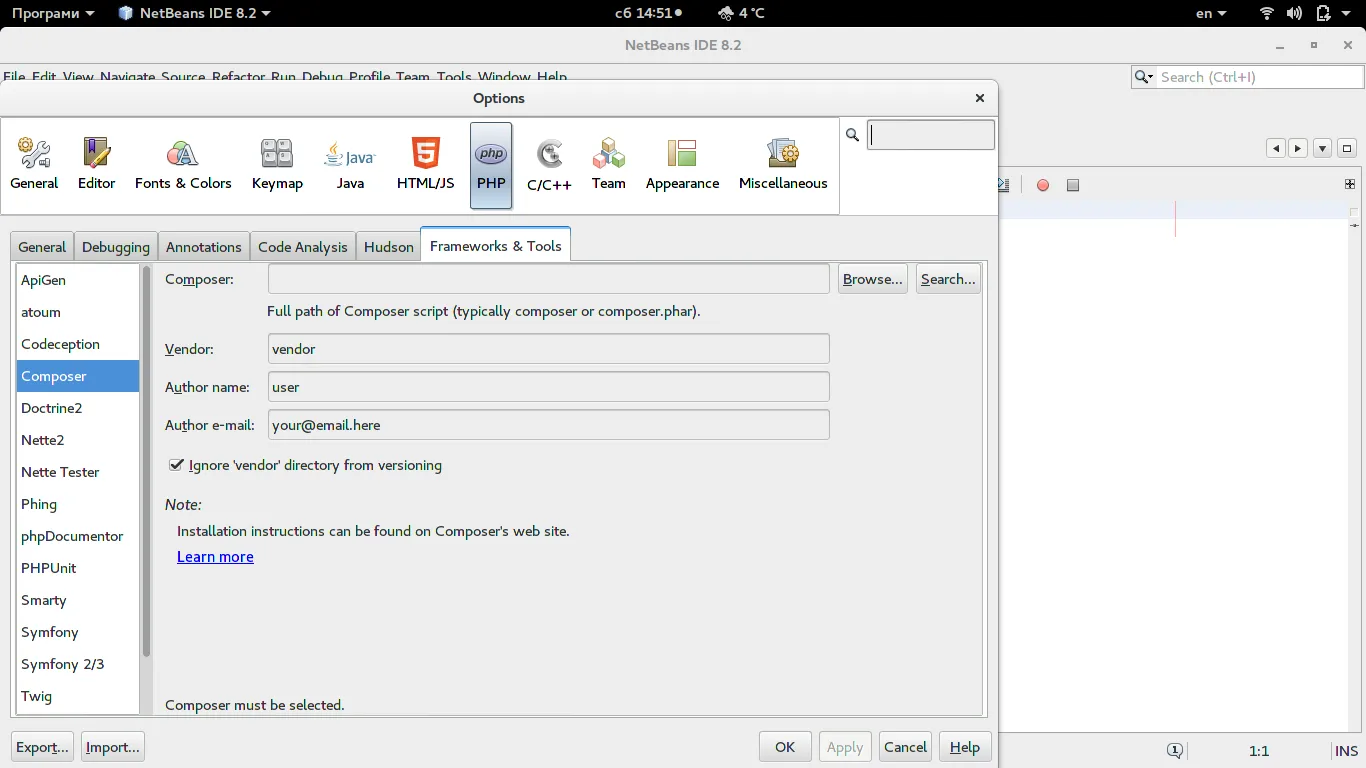
Task: Click the Author e-mail field
Action: (x=549, y=425)
